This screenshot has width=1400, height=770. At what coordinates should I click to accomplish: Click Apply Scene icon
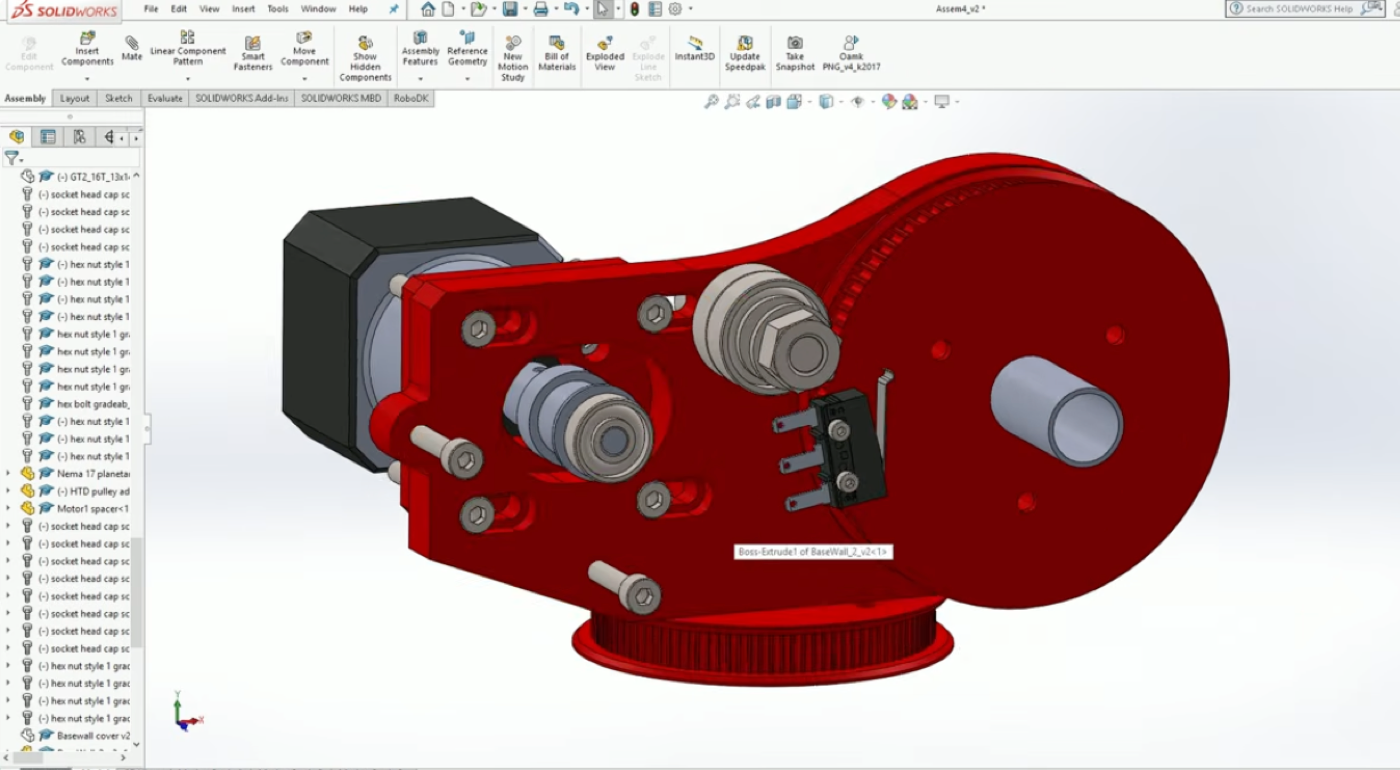(x=909, y=101)
